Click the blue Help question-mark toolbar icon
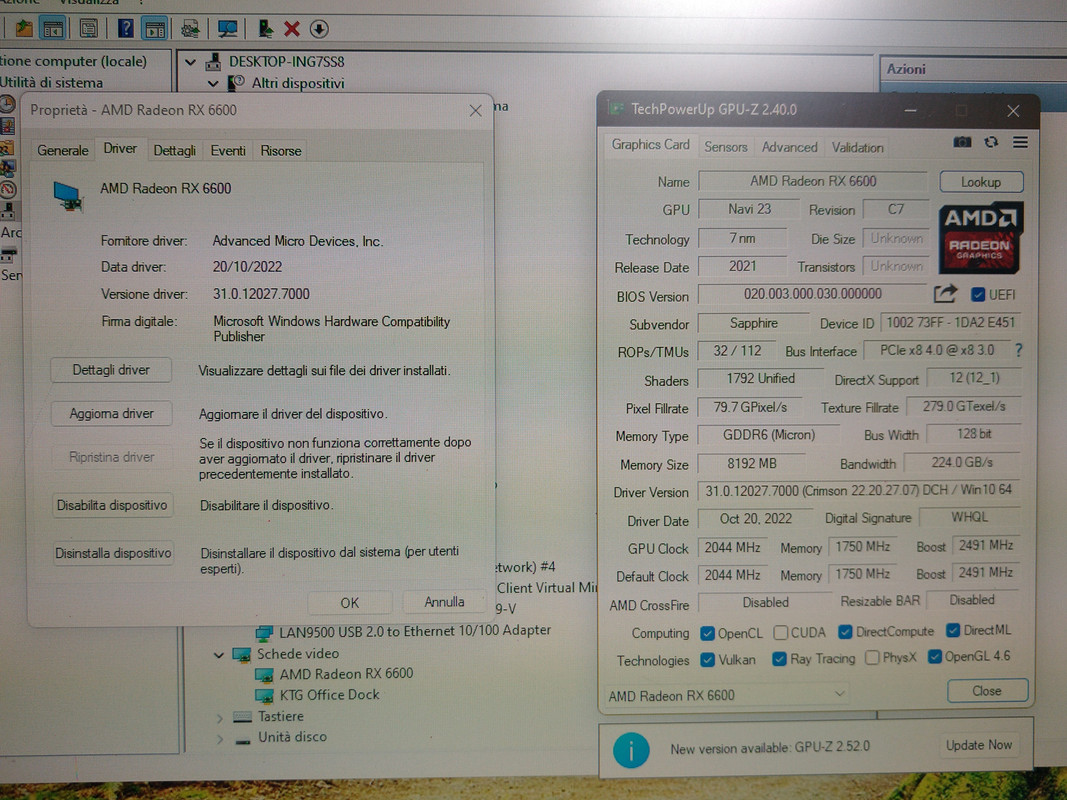This screenshot has width=1067, height=800. (x=126, y=29)
